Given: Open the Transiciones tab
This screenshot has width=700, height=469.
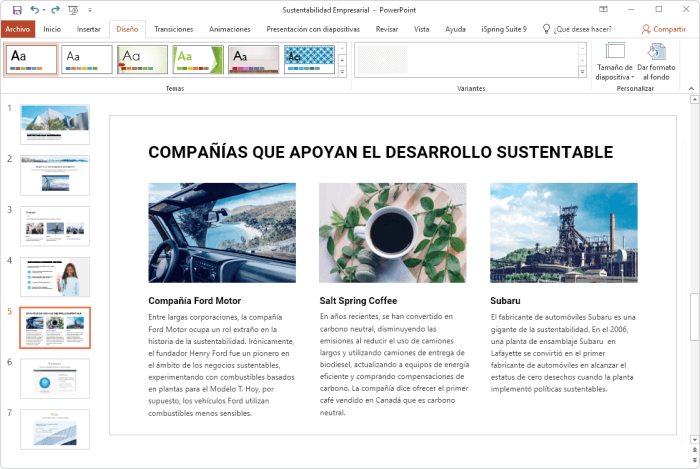Looking at the screenshot, I should tap(174, 29).
